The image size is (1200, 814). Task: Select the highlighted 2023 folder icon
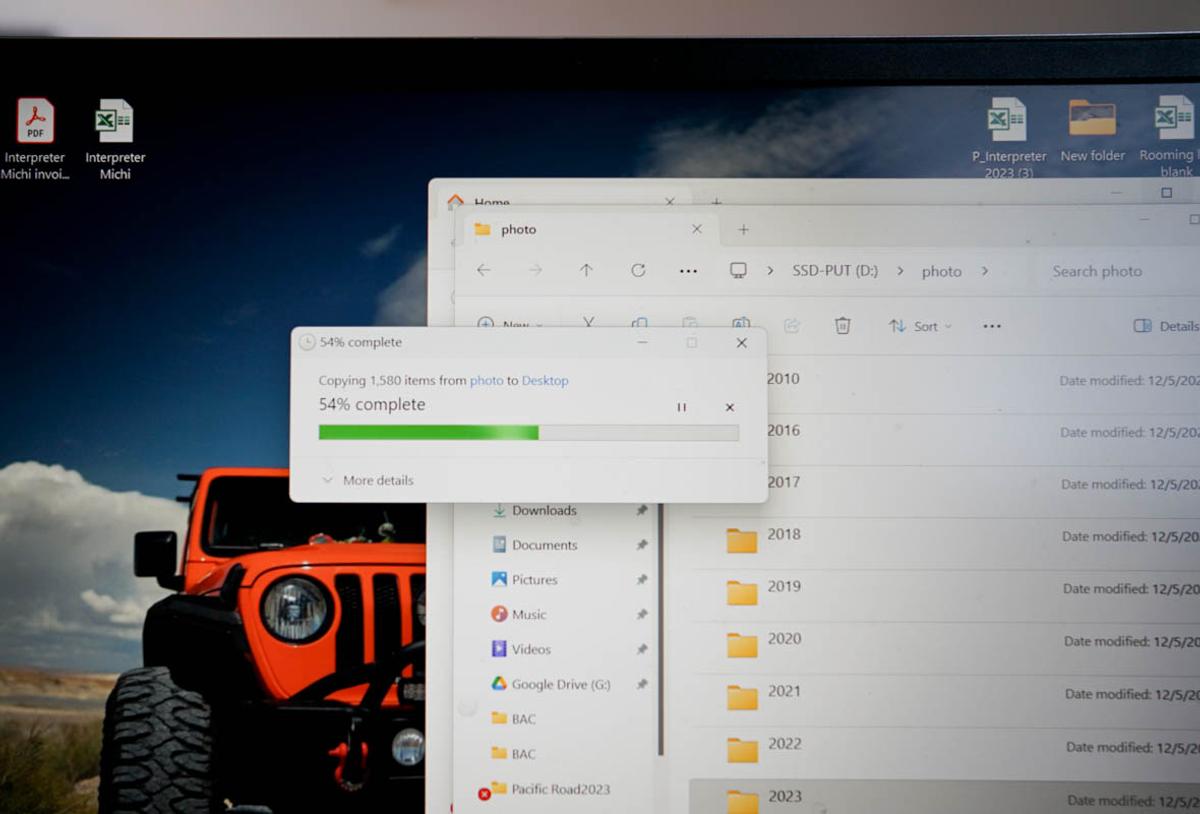click(742, 801)
